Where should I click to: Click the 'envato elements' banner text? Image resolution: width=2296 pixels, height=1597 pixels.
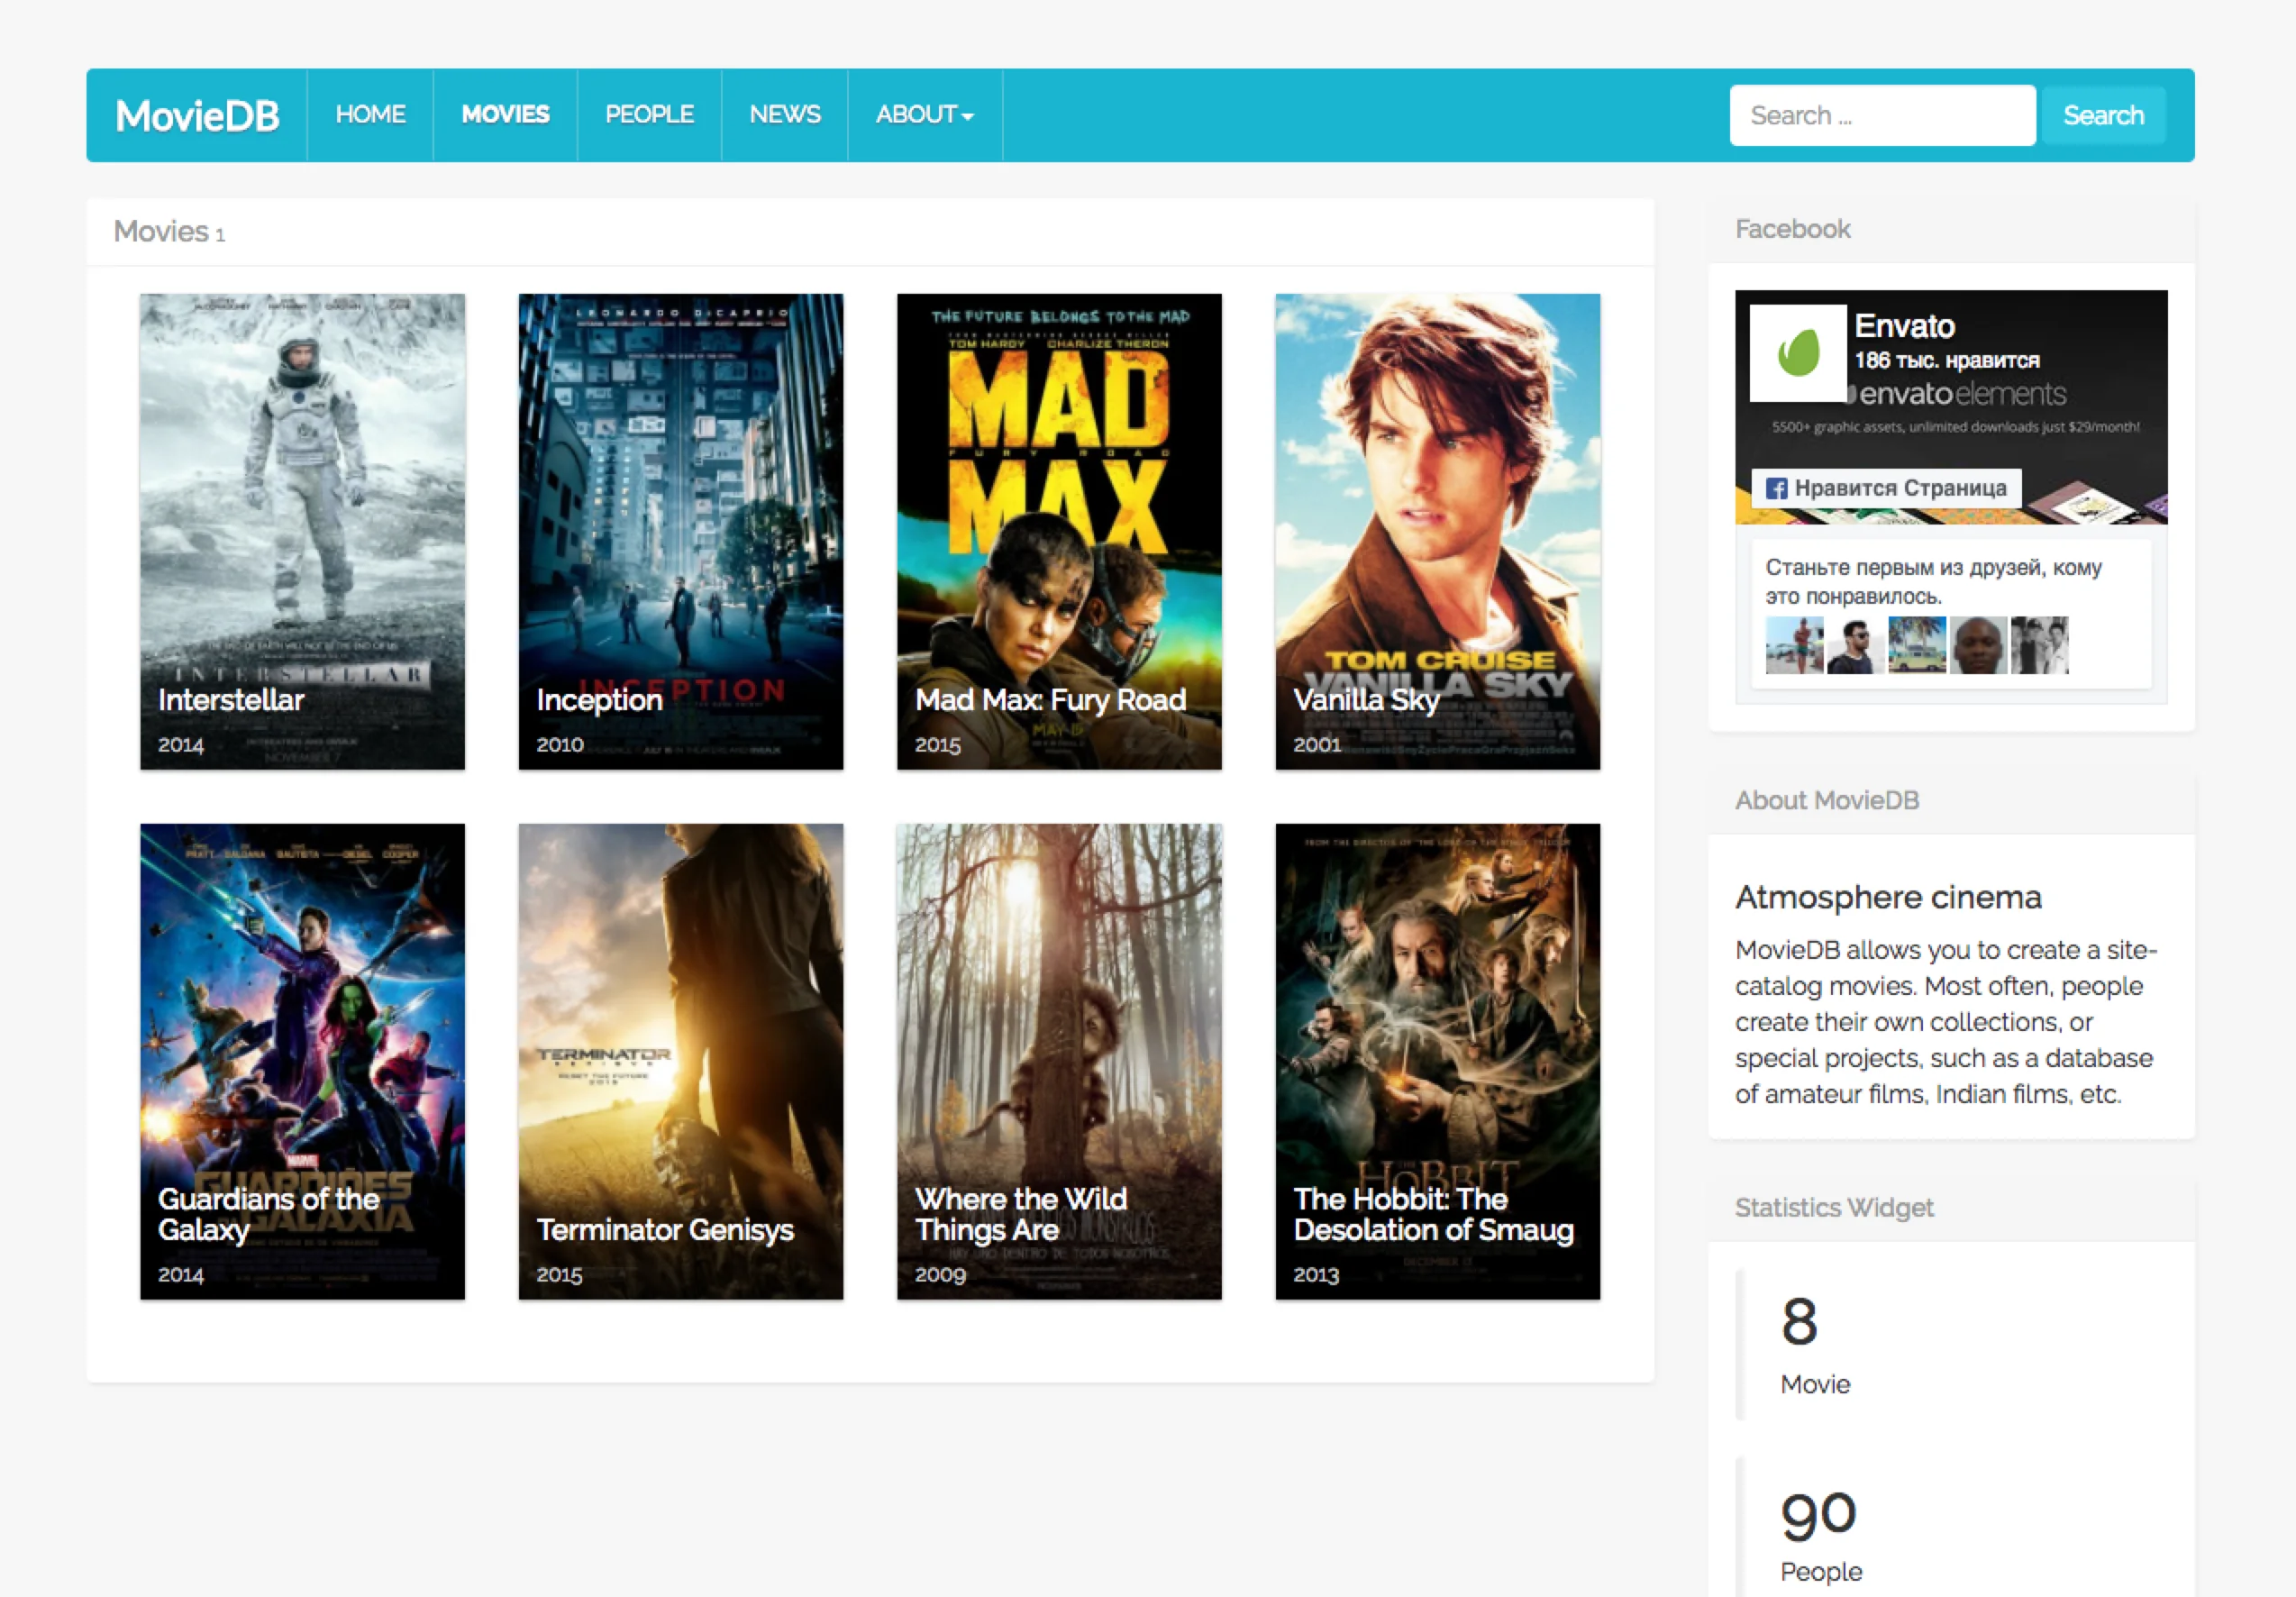1955,394
